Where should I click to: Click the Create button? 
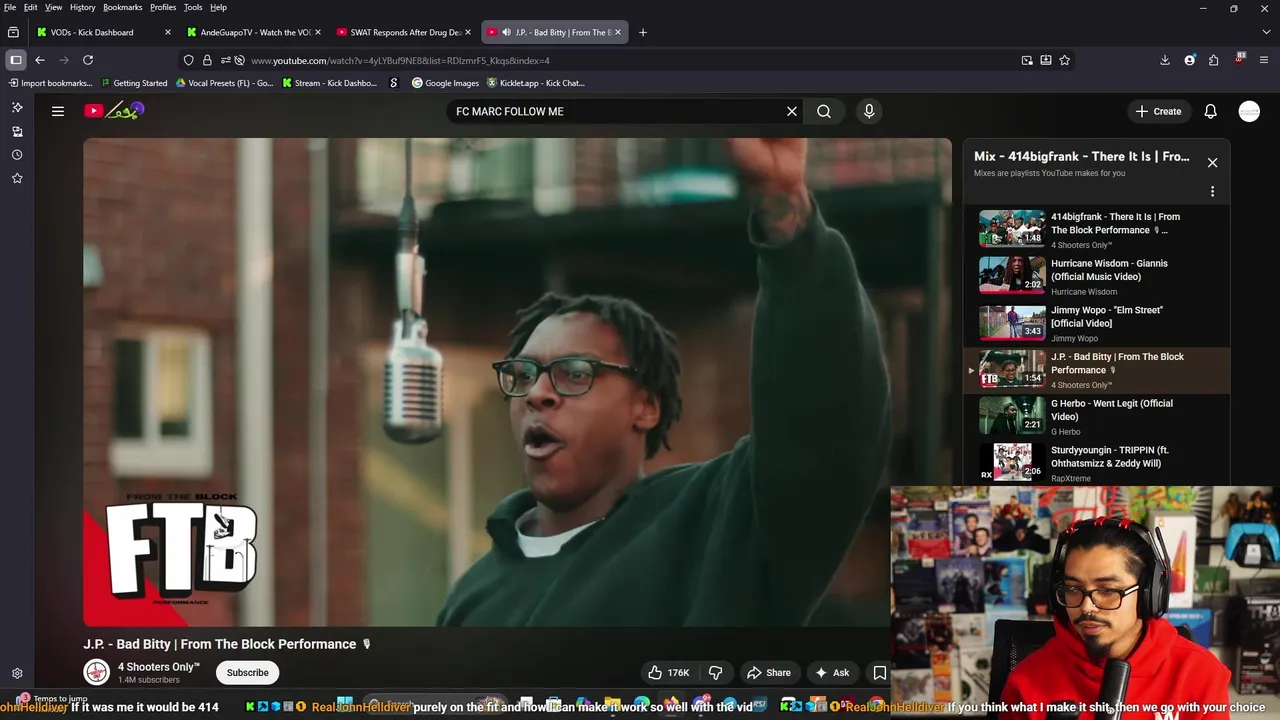pos(1159,111)
